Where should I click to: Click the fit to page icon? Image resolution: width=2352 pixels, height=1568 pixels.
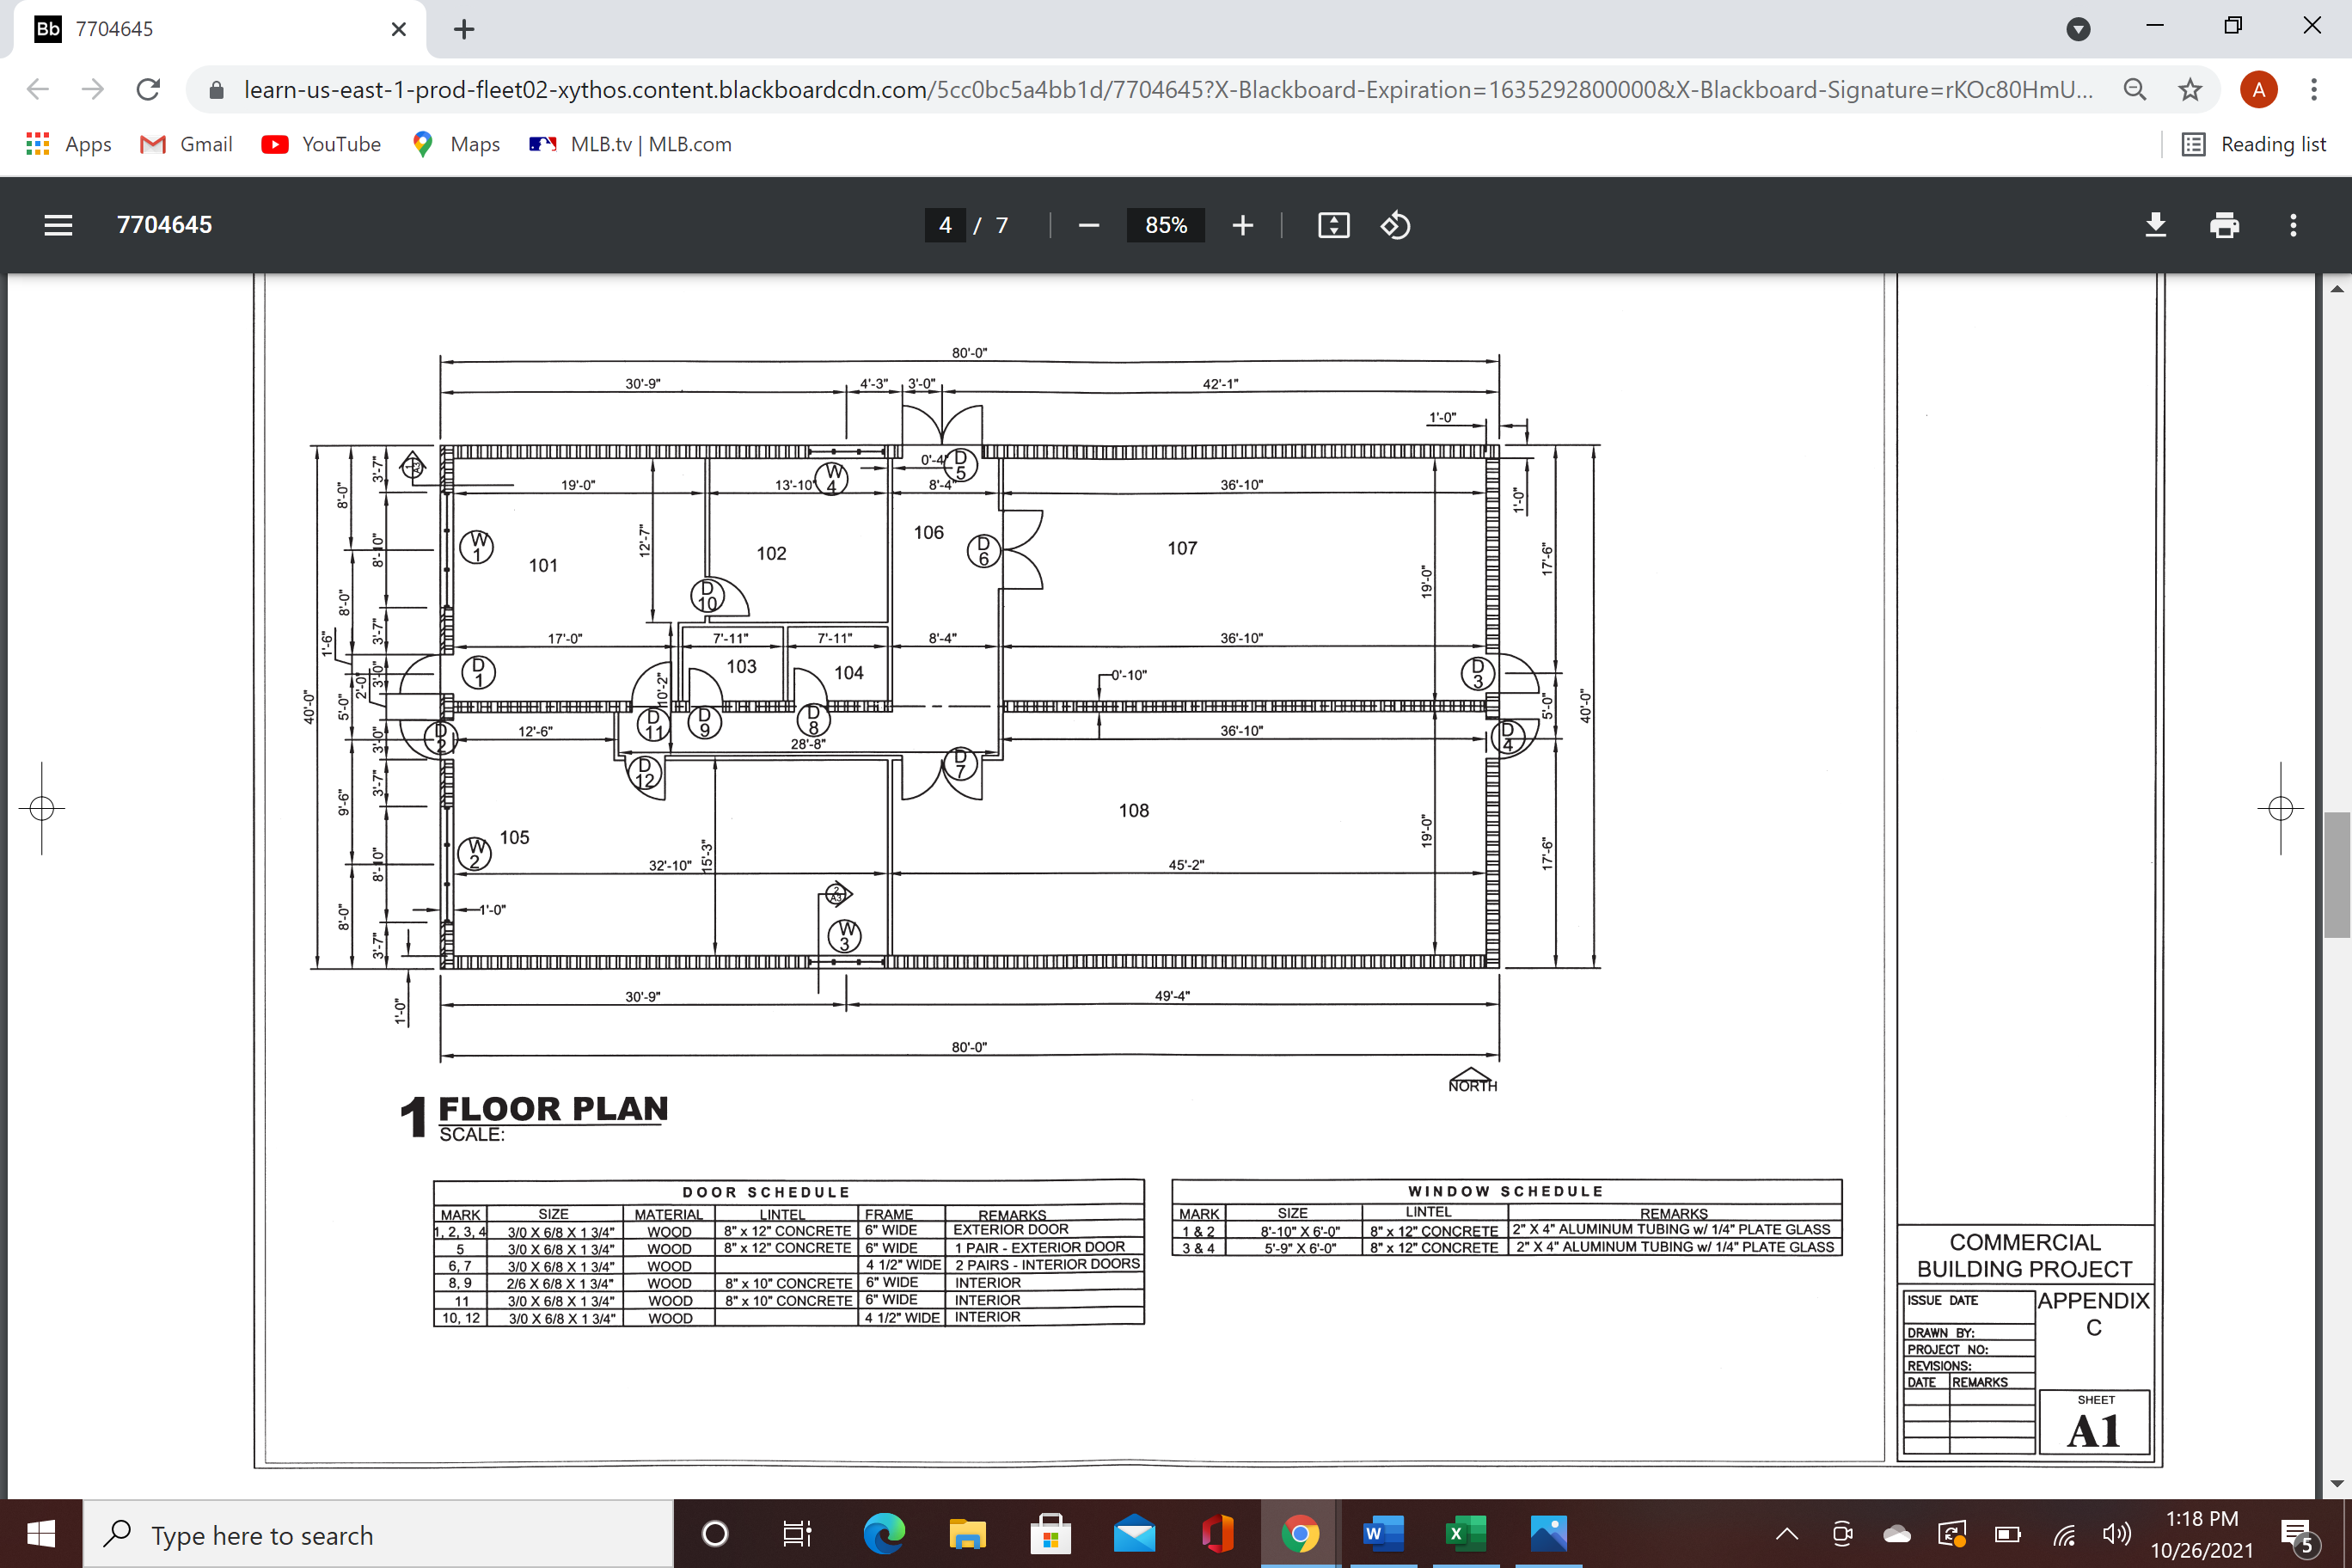[1333, 225]
